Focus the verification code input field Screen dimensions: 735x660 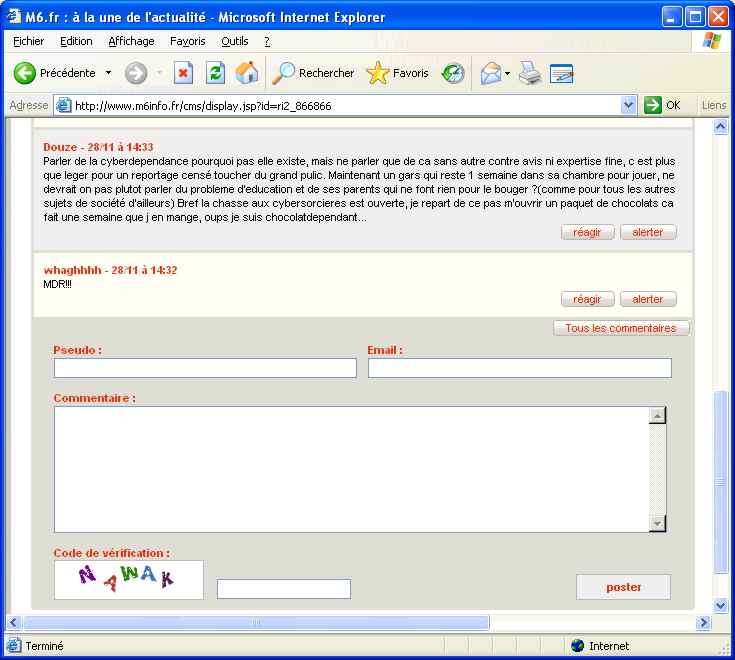pyautogui.click(x=284, y=589)
